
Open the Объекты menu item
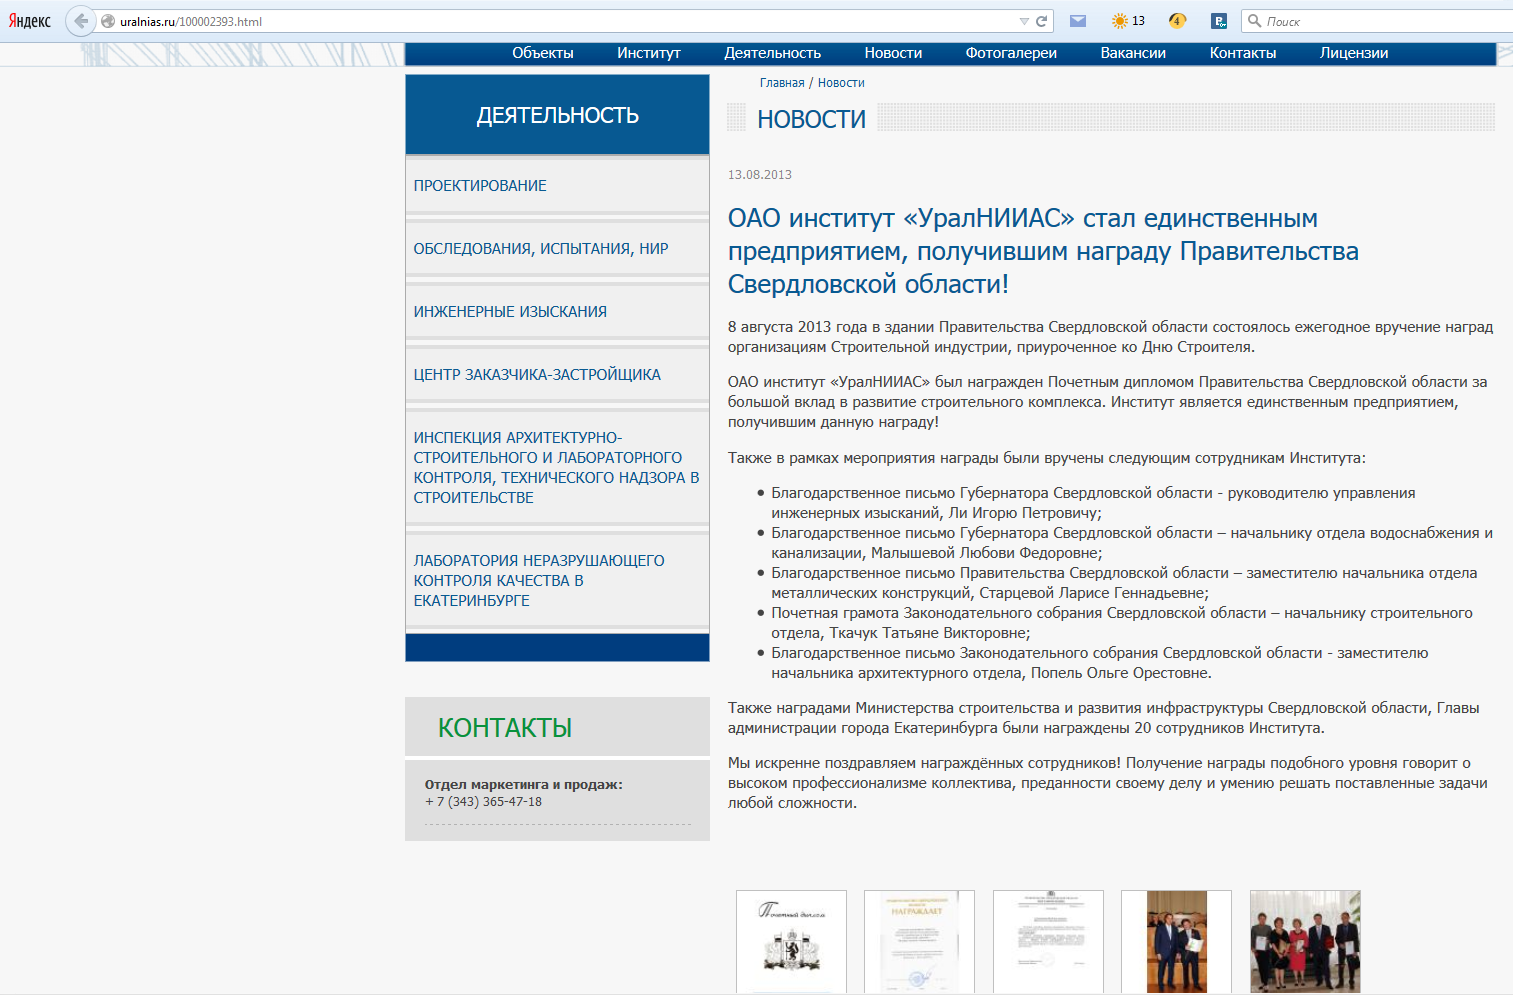pyautogui.click(x=543, y=53)
